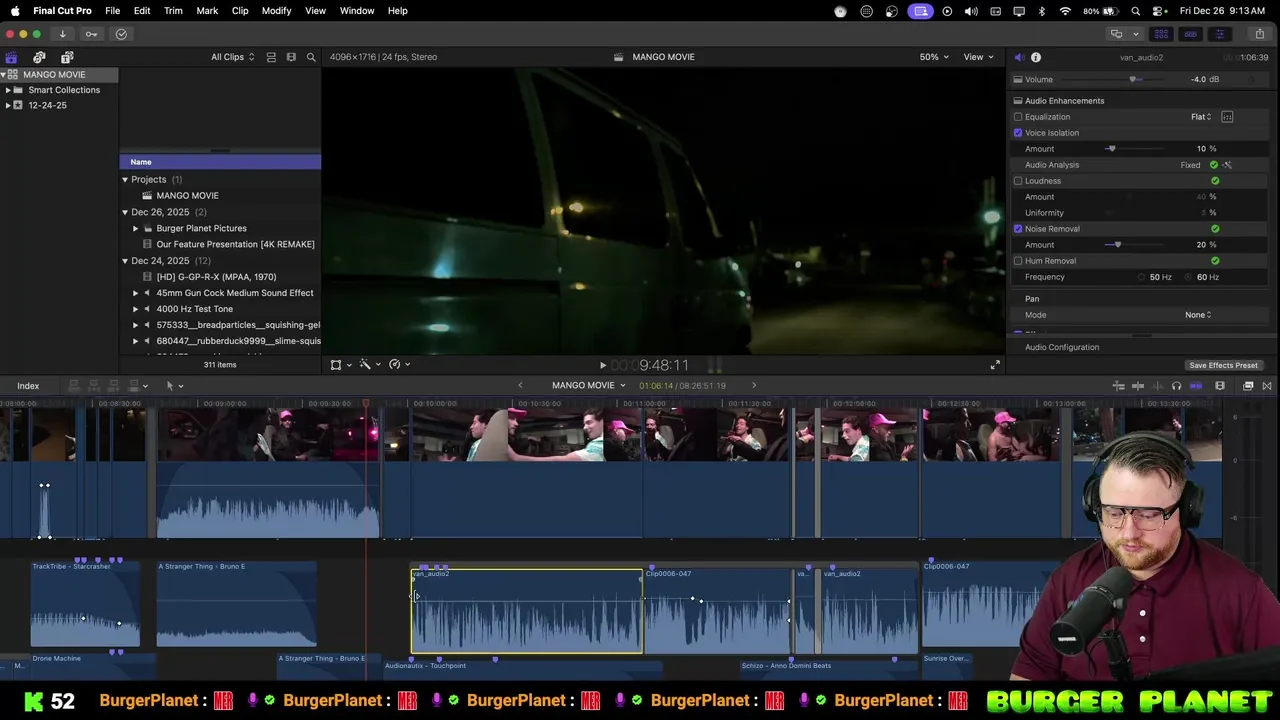1280x720 pixels.
Task: Play the viewer with play button
Action: [602, 366]
